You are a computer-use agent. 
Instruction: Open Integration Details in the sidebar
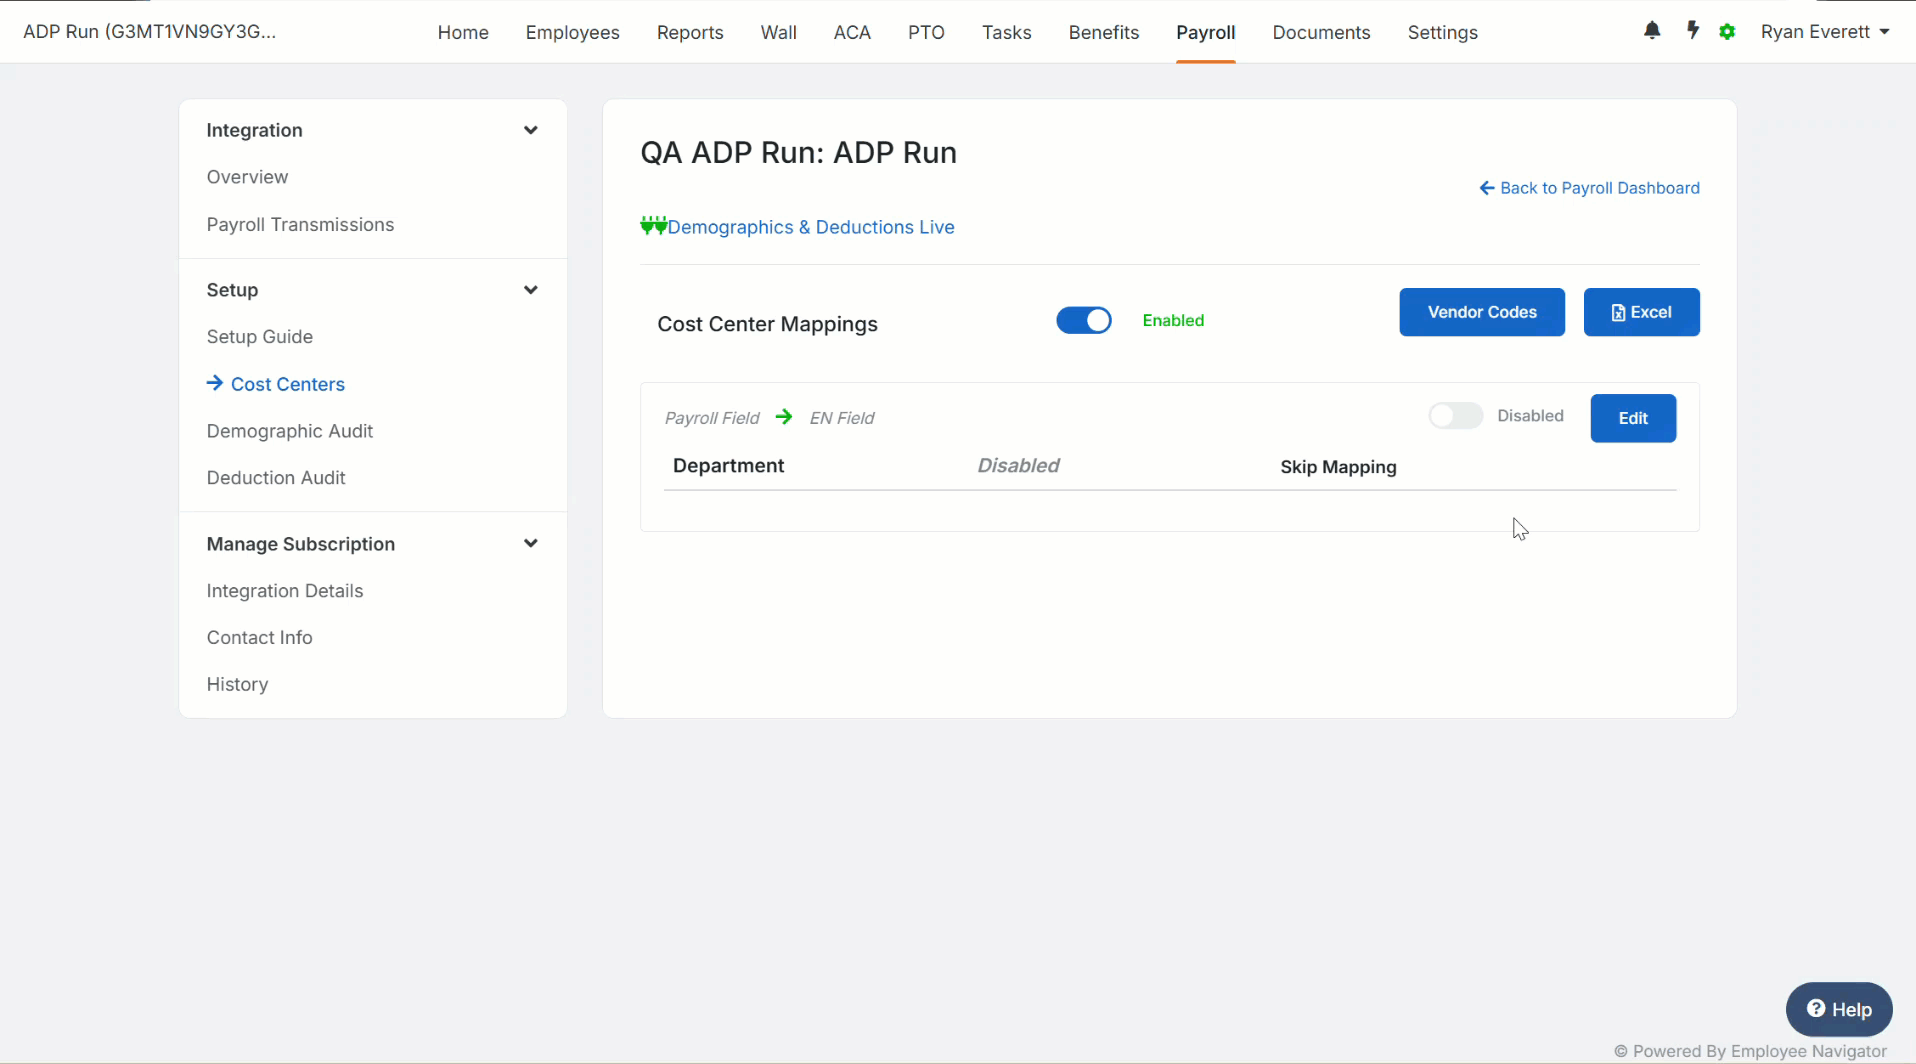pyautogui.click(x=285, y=591)
